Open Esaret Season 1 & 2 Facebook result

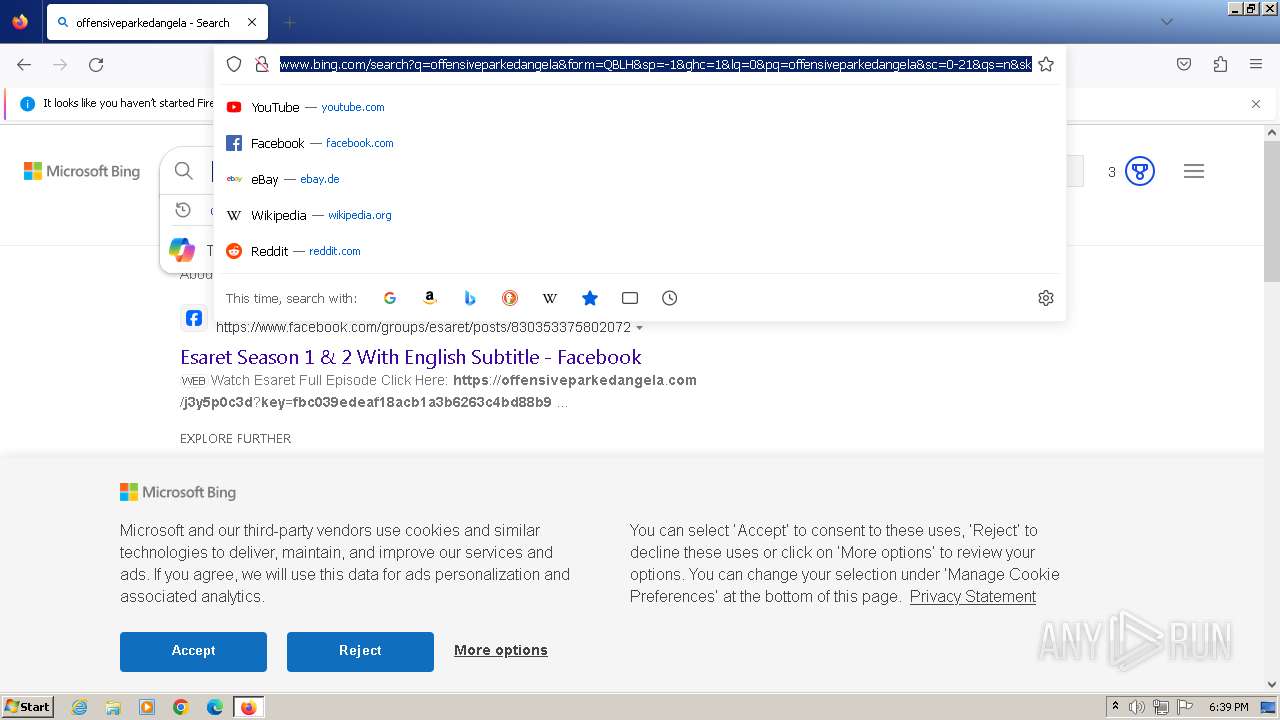(411, 357)
